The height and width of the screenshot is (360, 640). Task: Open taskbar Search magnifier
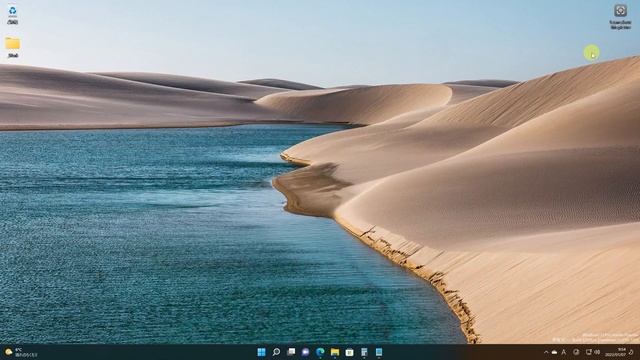pos(276,352)
